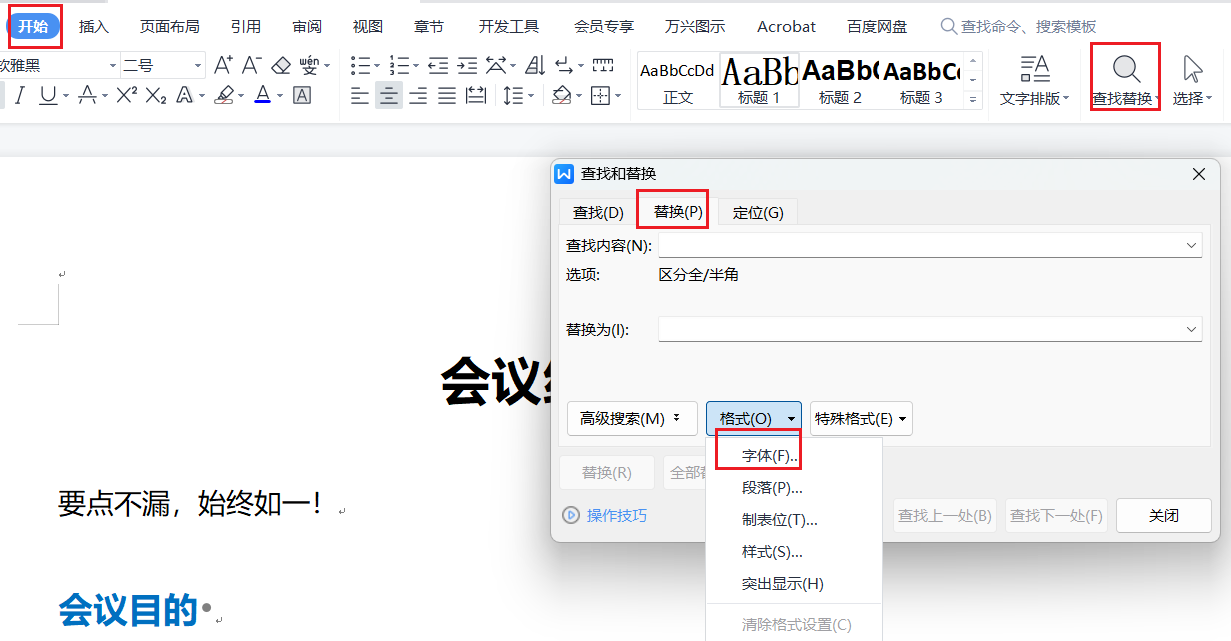1231x641 pixels.
Task: Click the Superscript X² icon
Action: pyautogui.click(x=126, y=96)
